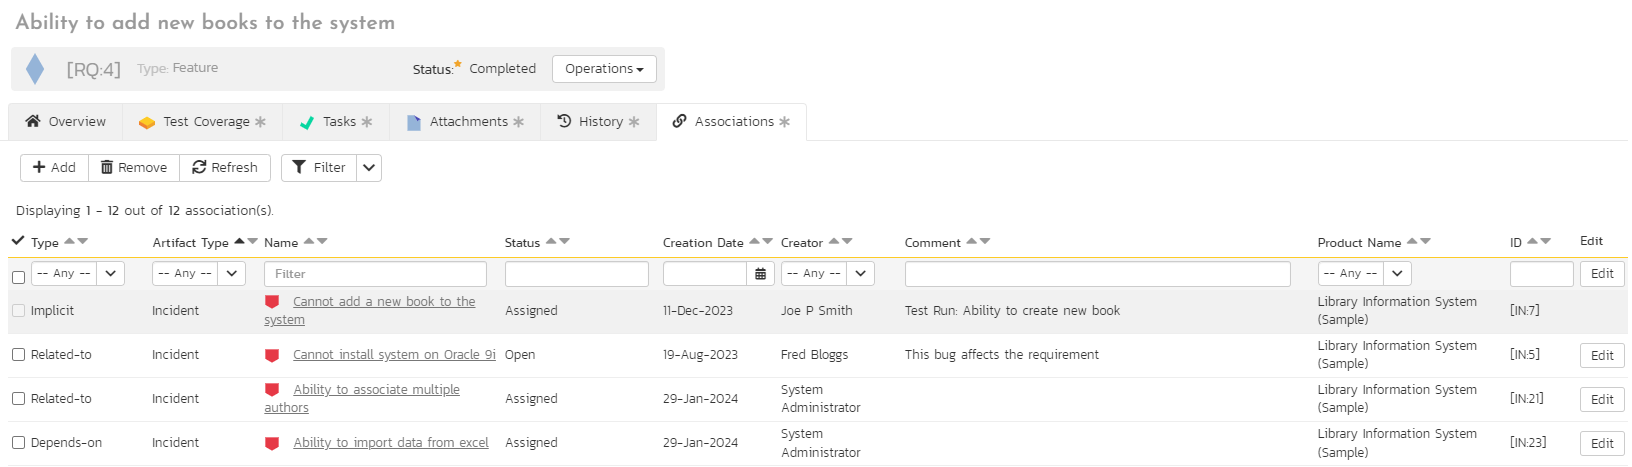Open the Filter button's dropdown arrow

(369, 168)
